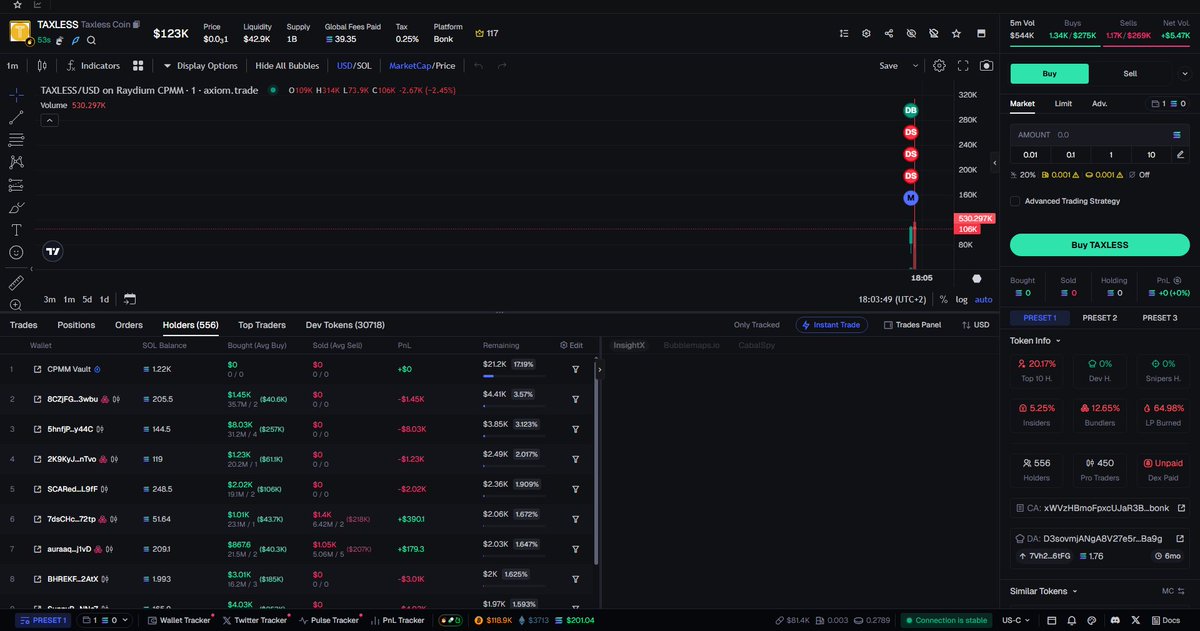This screenshot has height=631, width=1200.
Task: Click the AMOUNT input field
Action: point(1100,134)
